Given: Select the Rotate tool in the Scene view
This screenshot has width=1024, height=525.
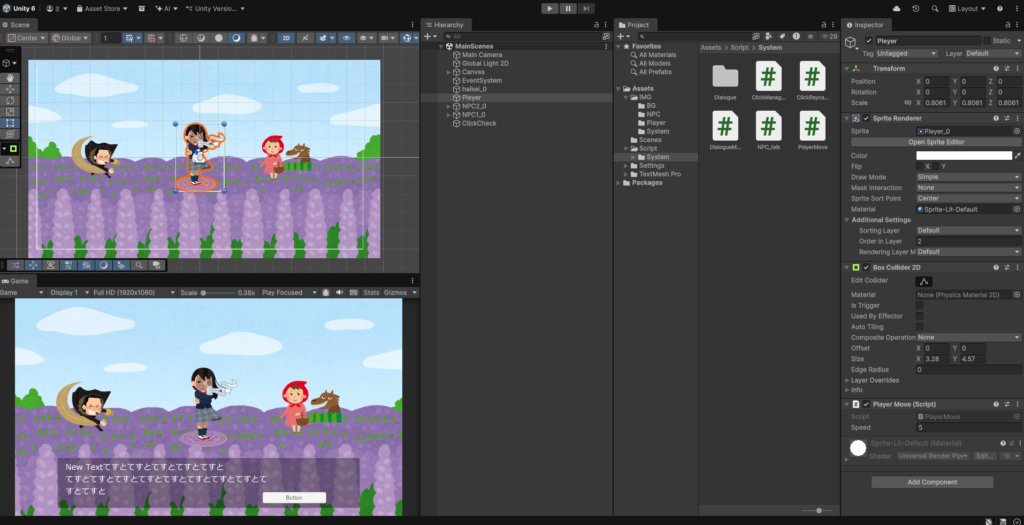Looking at the screenshot, I should [11, 100].
